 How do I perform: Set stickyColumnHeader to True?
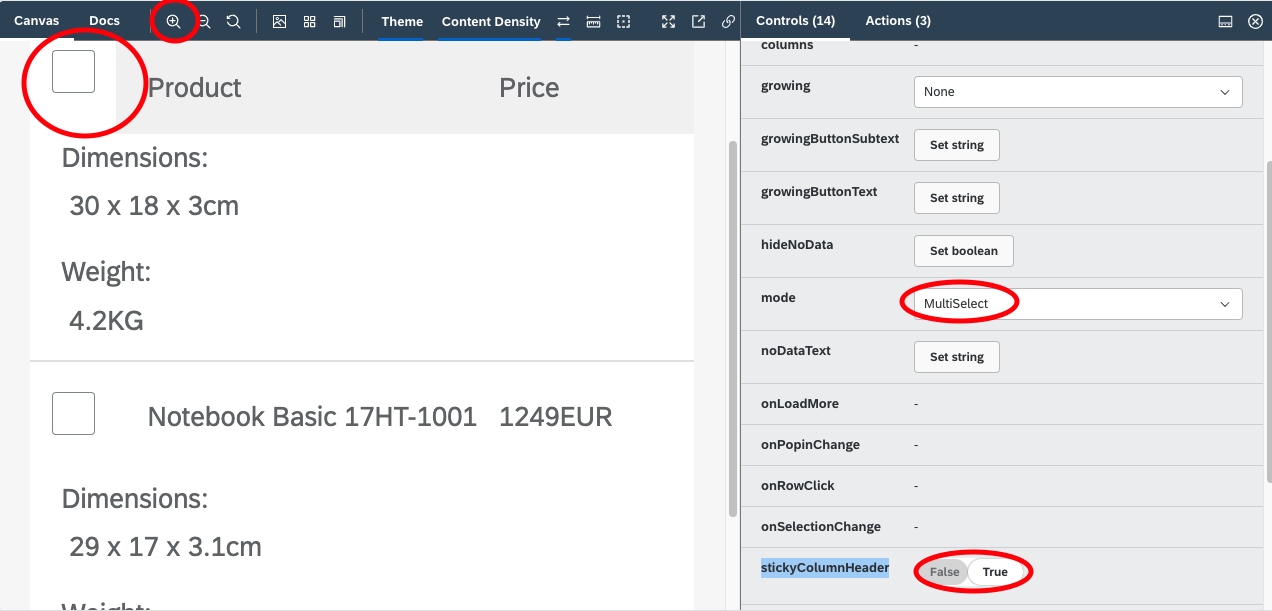click(x=995, y=571)
